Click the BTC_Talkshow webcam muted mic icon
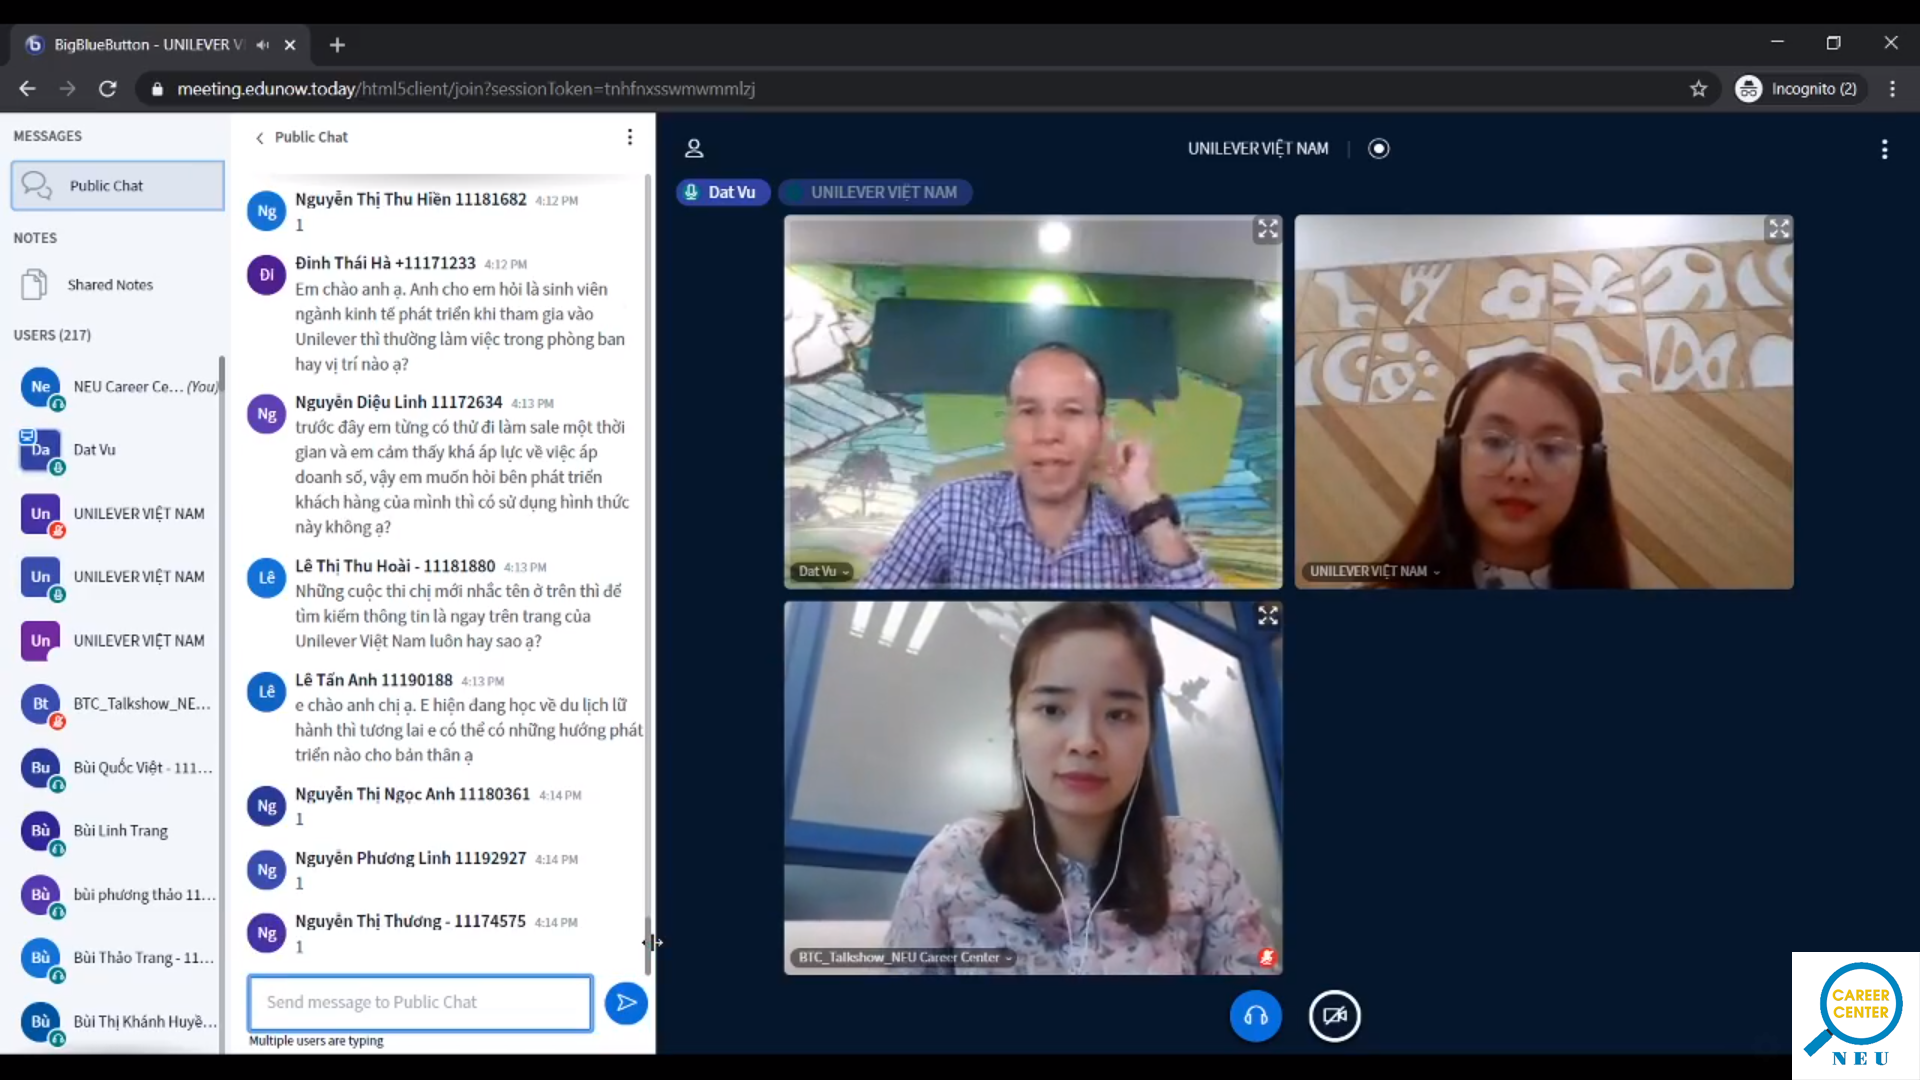 coord(1267,957)
